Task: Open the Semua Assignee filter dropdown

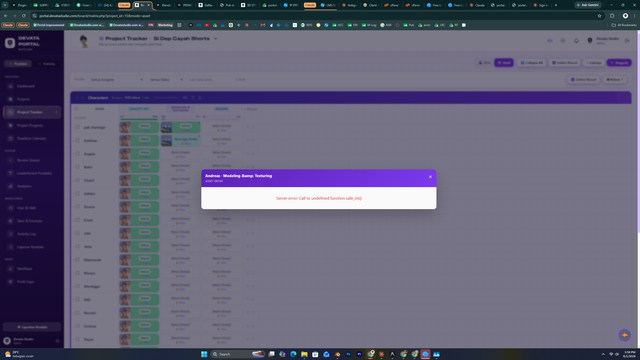Action: pyautogui.click(x=116, y=80)
